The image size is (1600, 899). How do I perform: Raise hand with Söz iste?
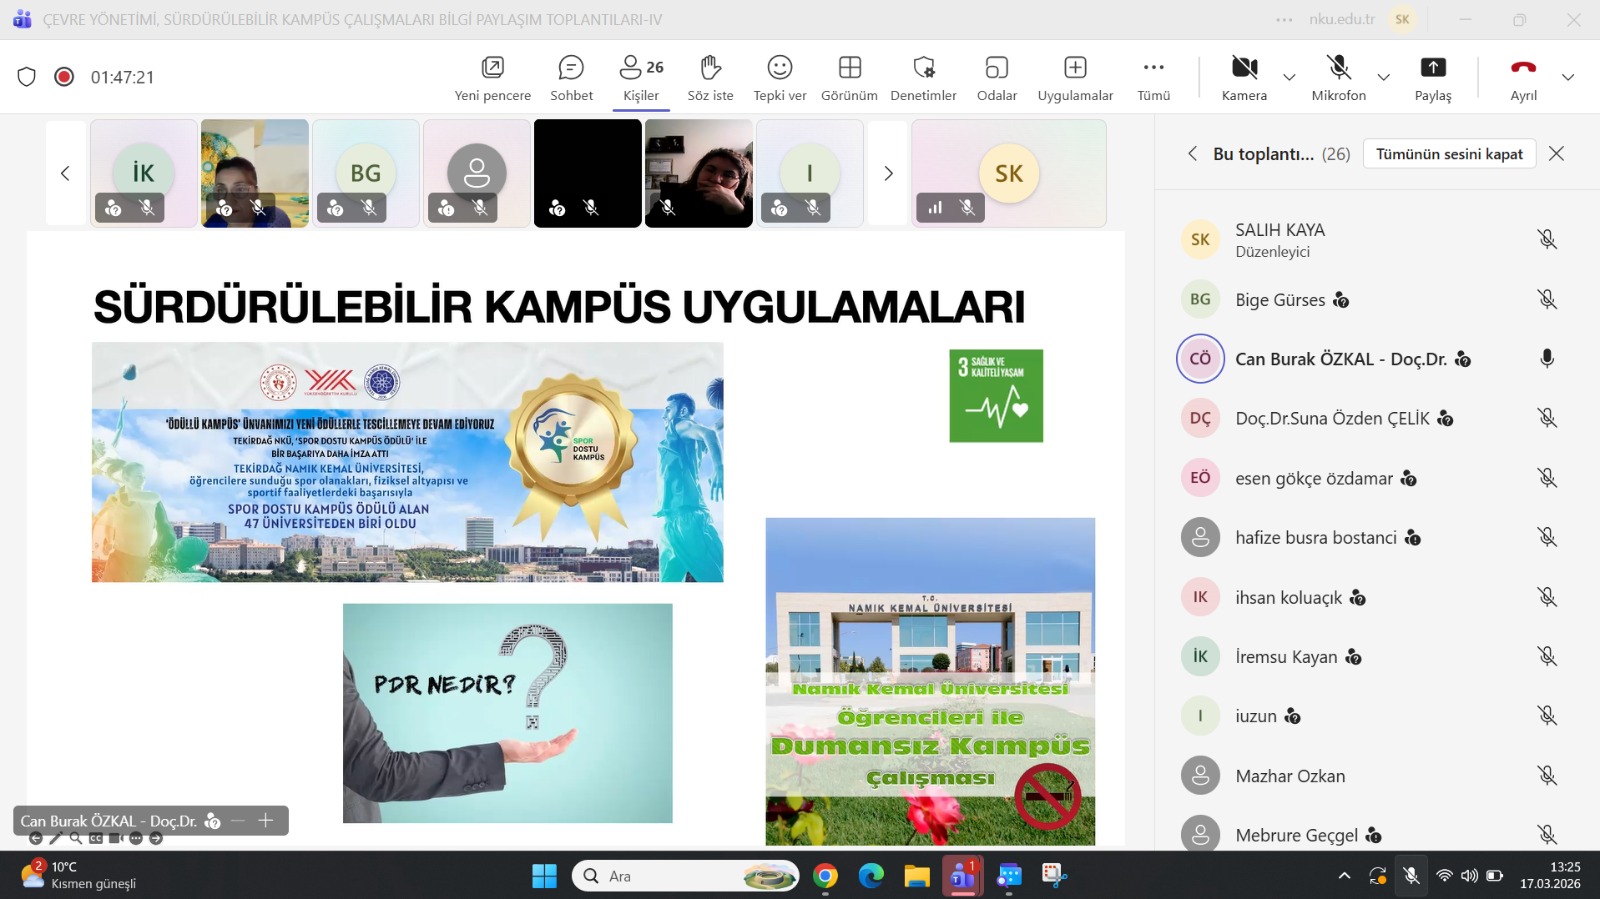pyautogui.click(x=710, y=78)
